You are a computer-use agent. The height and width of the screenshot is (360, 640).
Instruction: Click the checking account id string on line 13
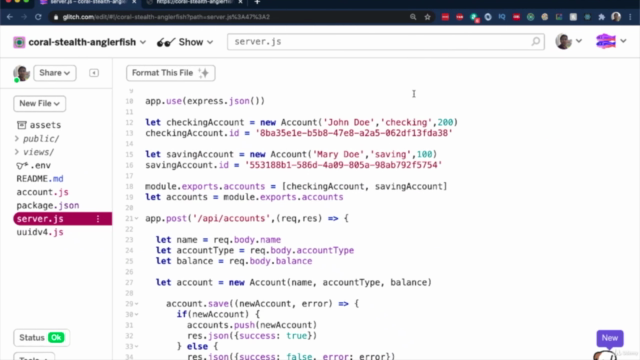point(354,133)
